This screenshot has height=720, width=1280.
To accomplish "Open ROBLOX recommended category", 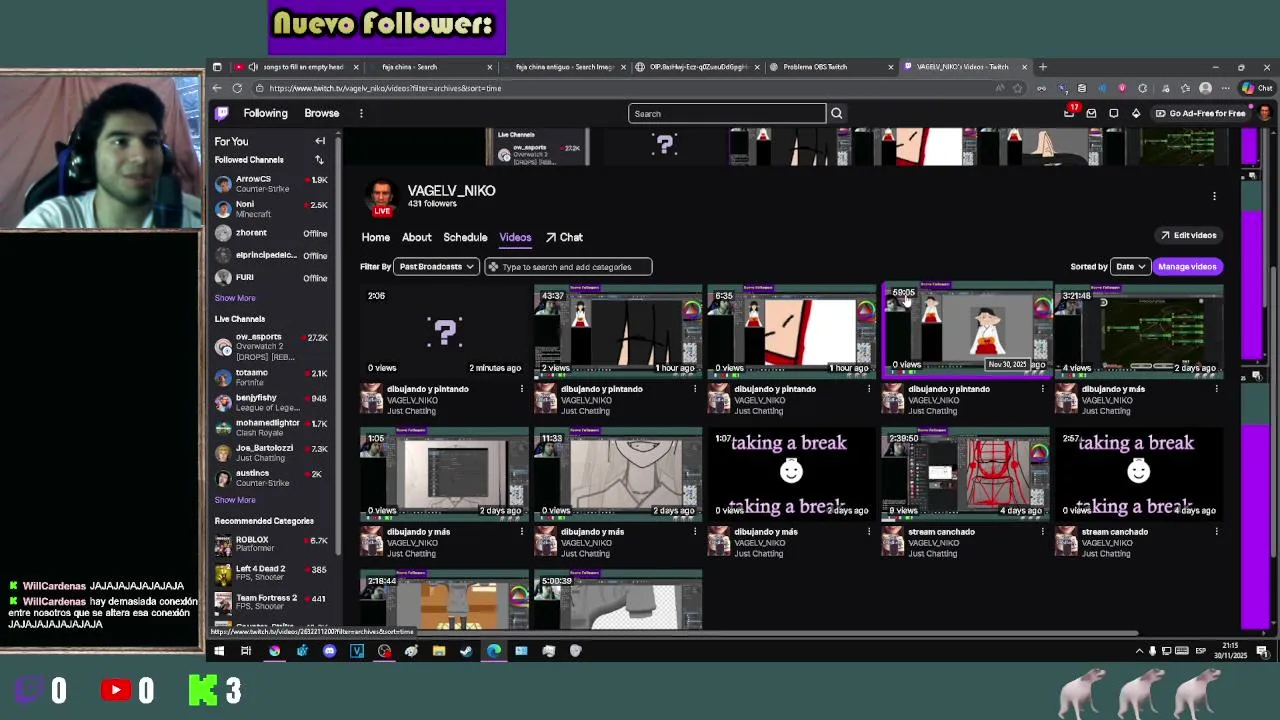I will coord(271,544).
